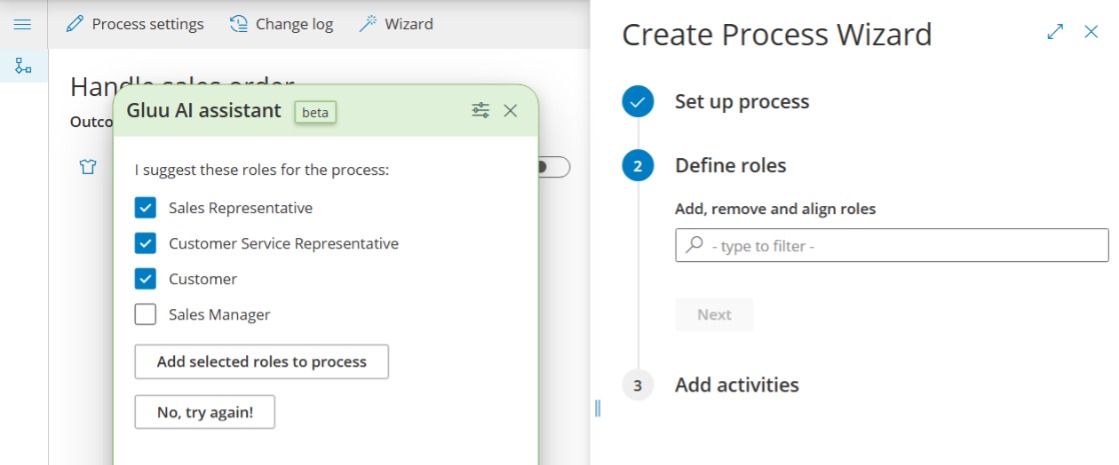Image resolution: width=1119 pixels, height=465 pixels.
Task: Click the panel divider resize handle
Action: click(x=598, y=408)
